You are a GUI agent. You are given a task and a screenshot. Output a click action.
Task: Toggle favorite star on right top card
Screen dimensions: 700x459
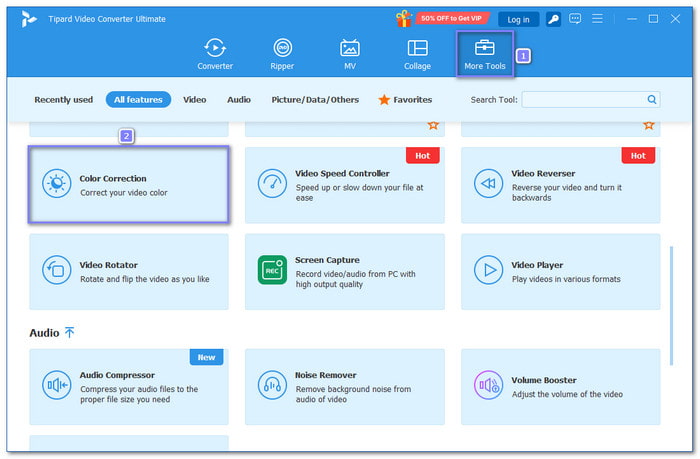[649, 125]
